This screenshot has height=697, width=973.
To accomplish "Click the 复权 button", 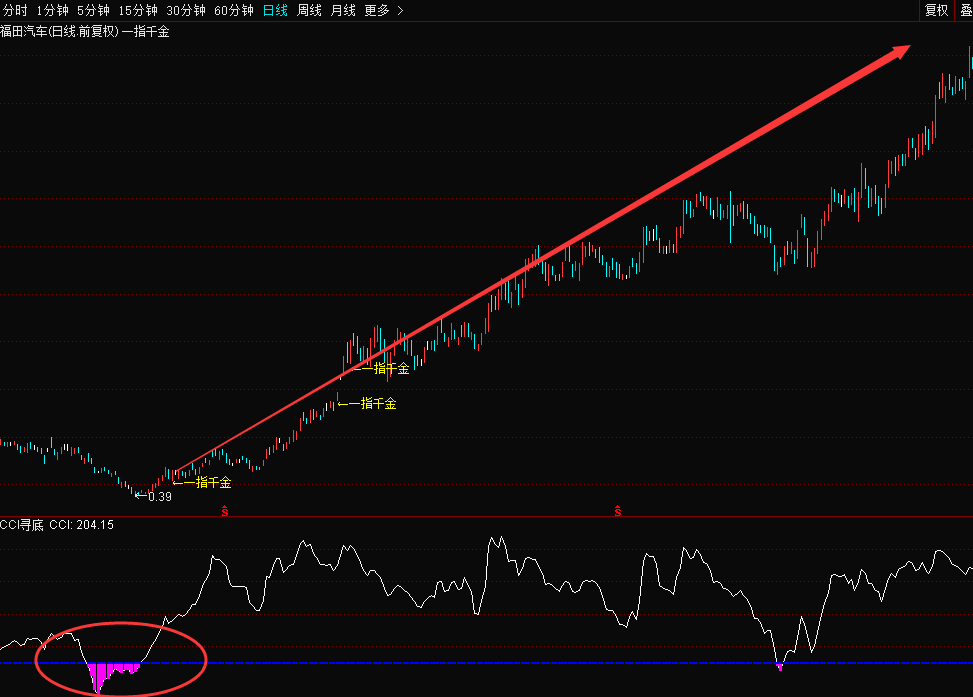I will (x=936, y=11).
